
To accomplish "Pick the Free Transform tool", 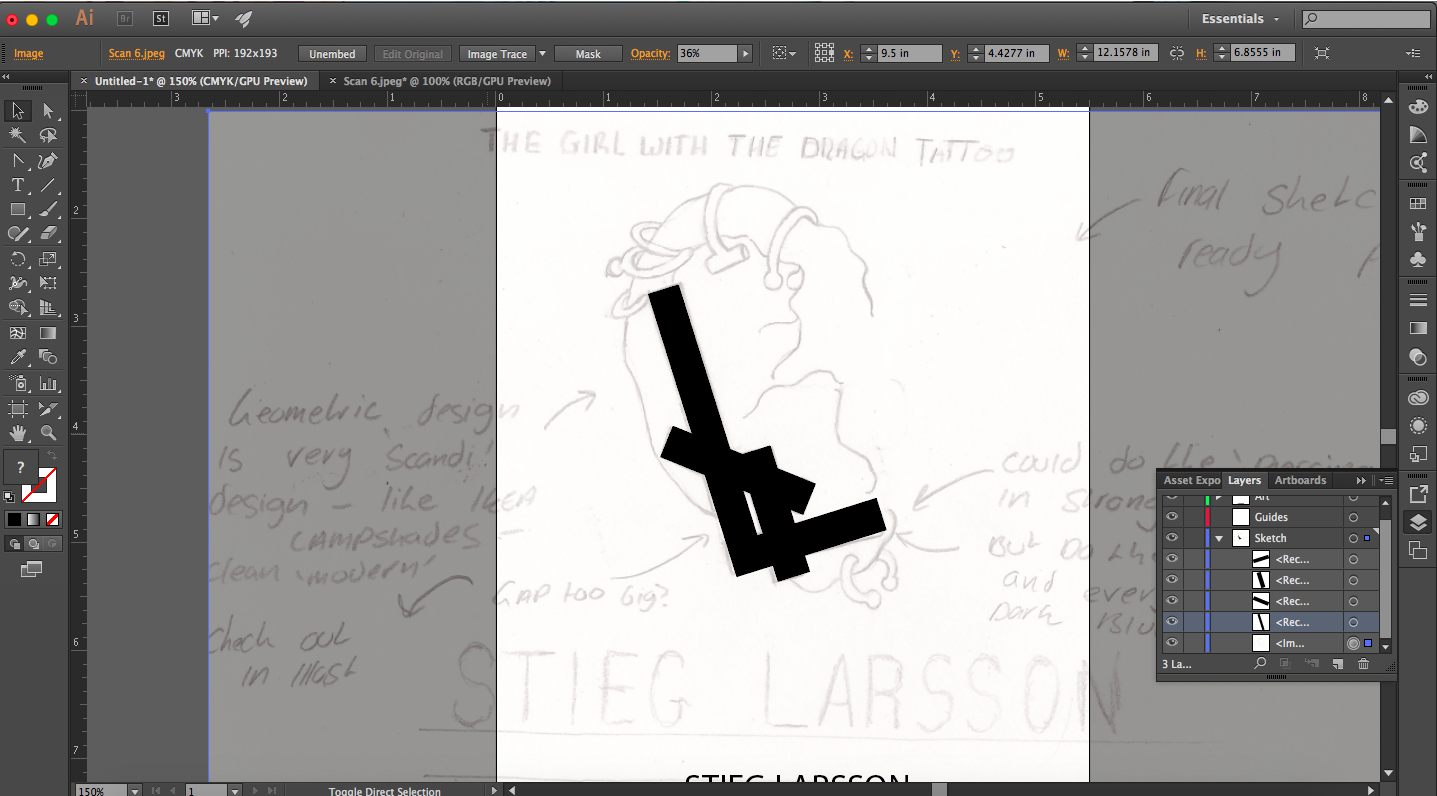I will pyautogui.click(x=48, y=283).
